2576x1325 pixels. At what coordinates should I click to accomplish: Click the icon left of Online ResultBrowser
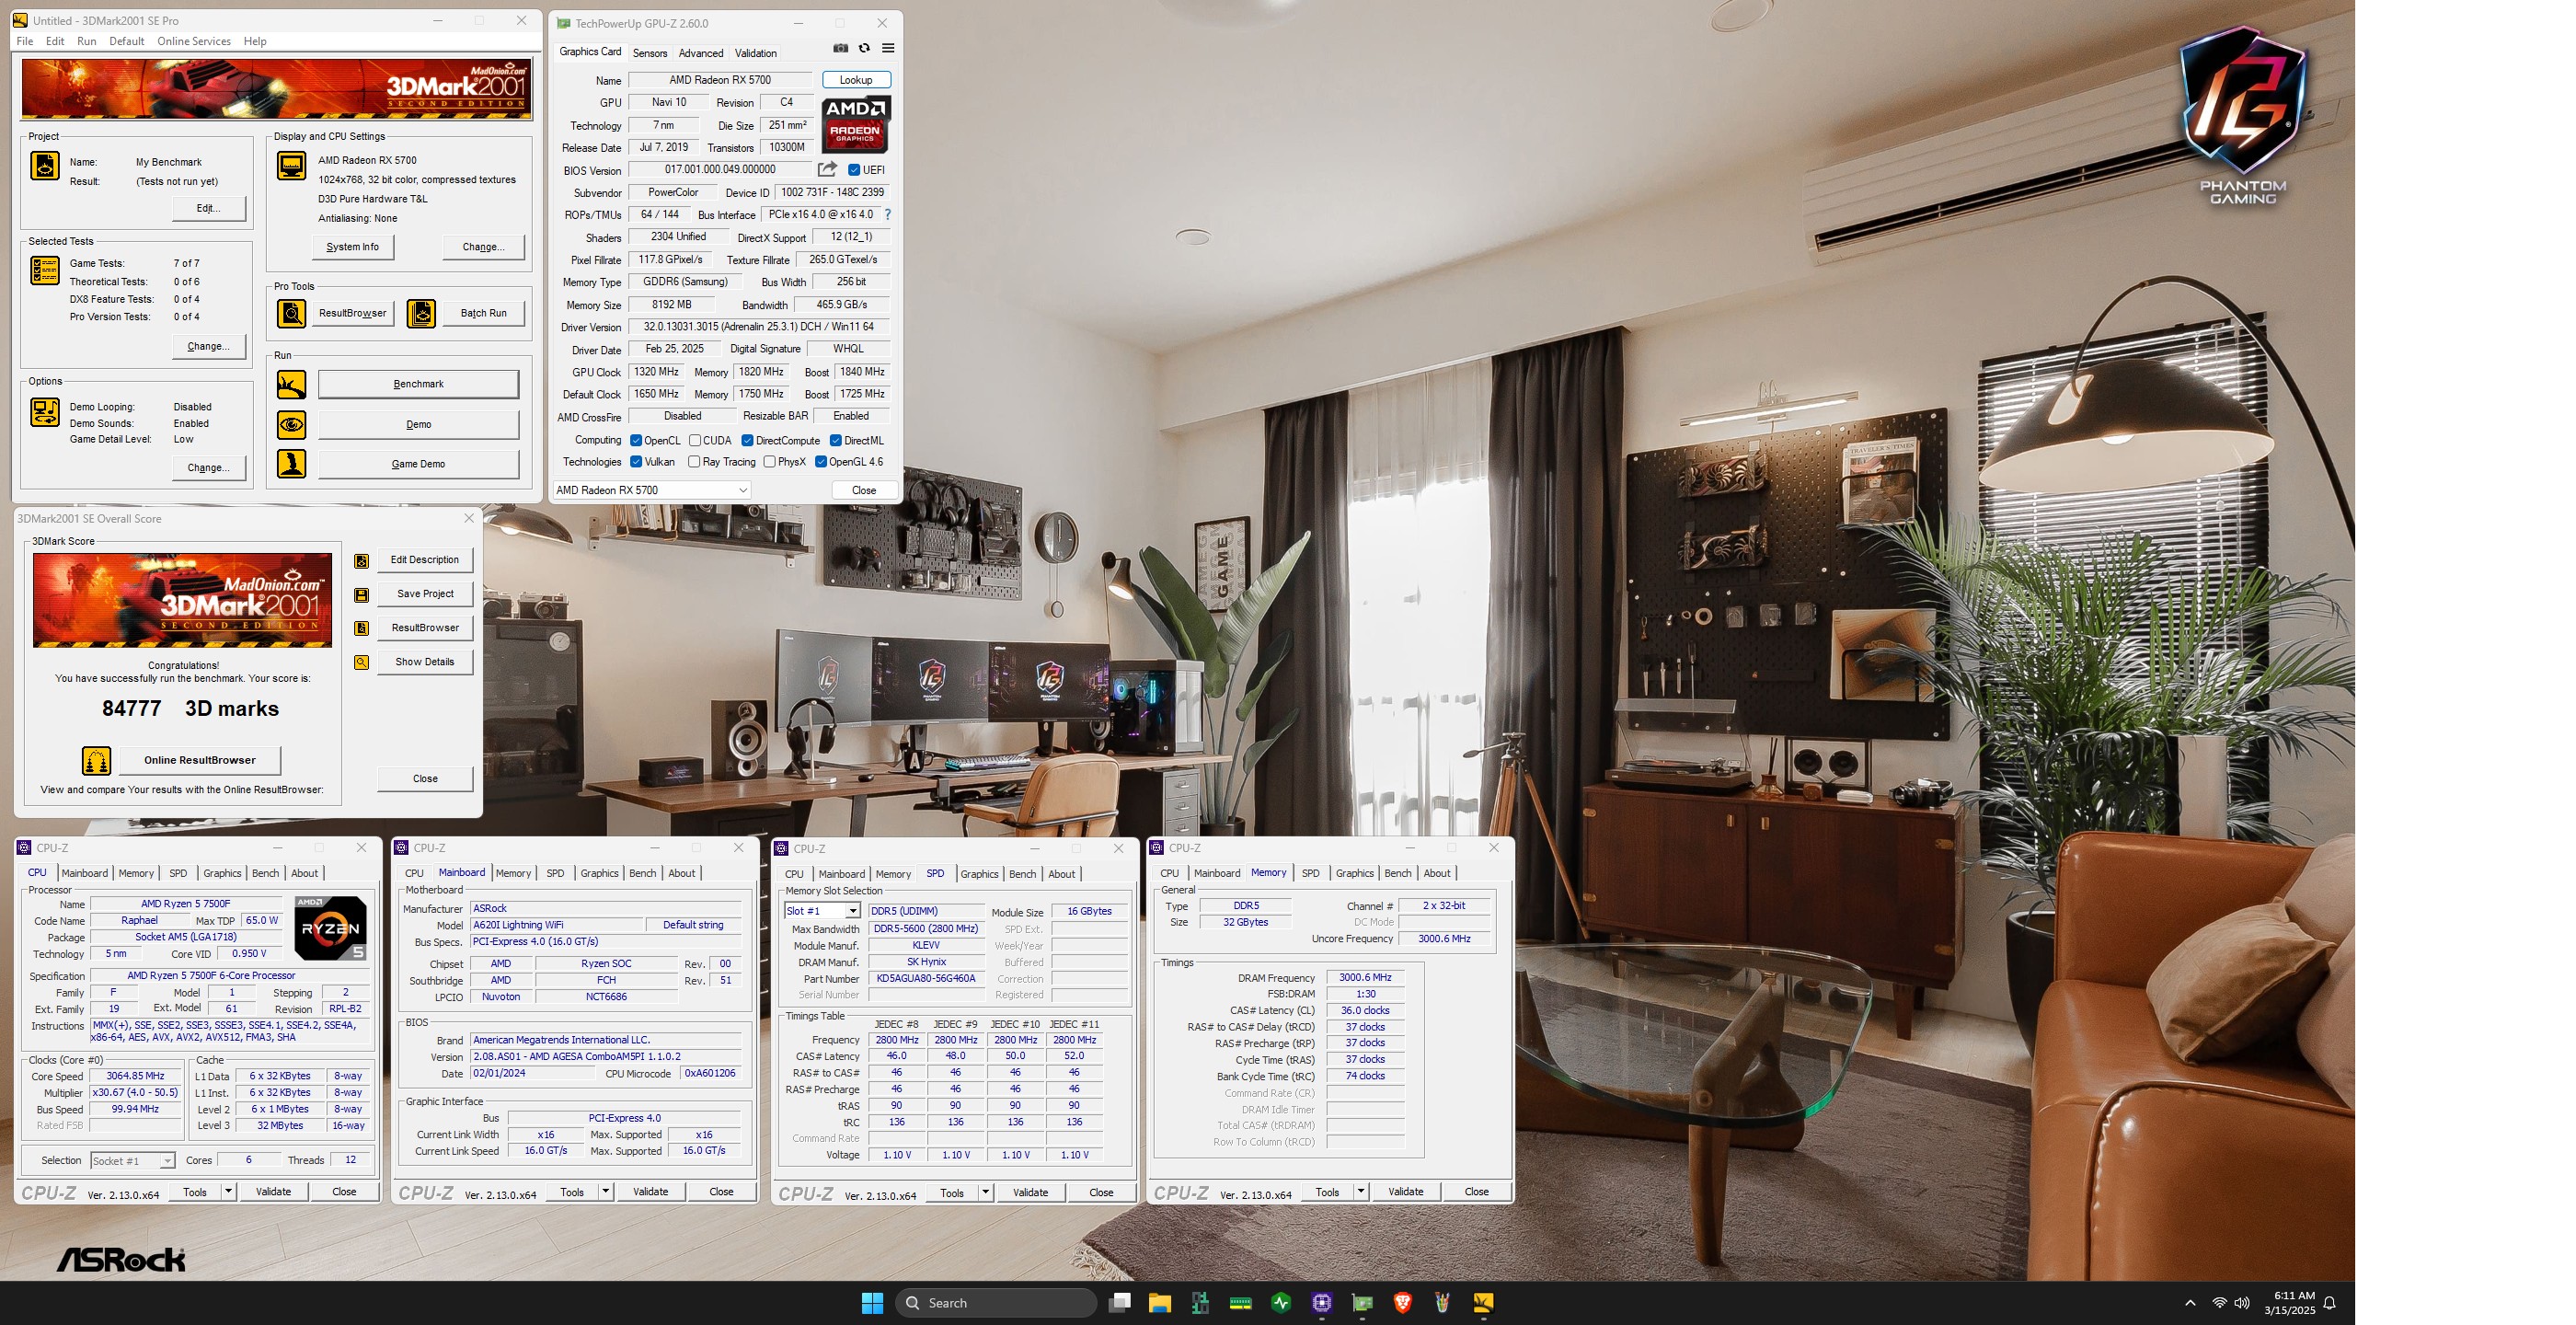[x=96, y=761]
